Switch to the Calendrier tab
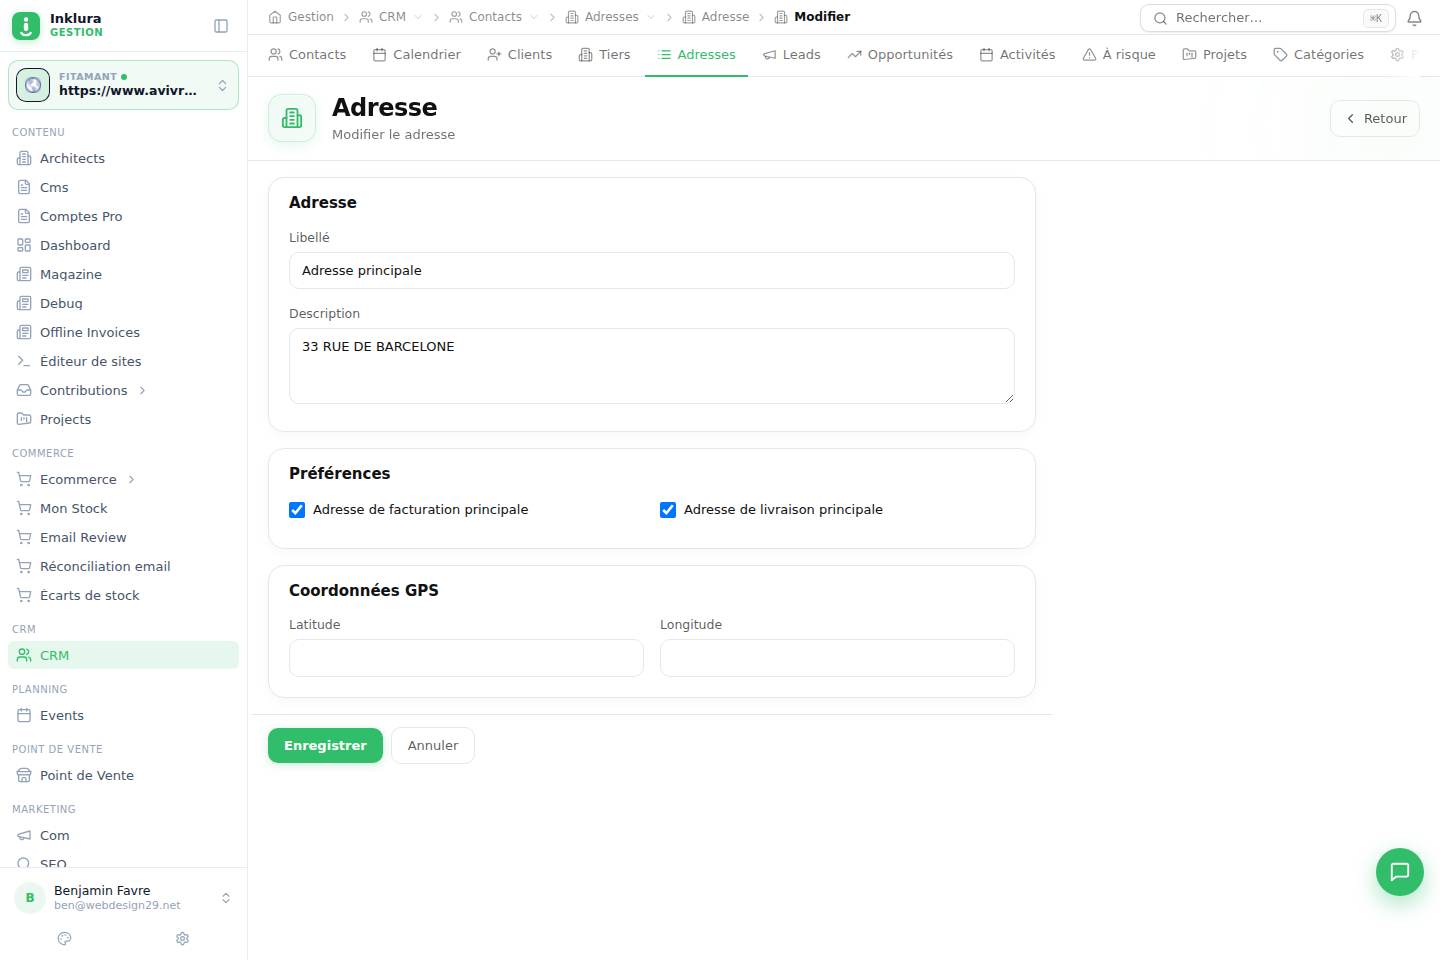Viewport: 1440px width, 960px height. [x=417, y=55]
